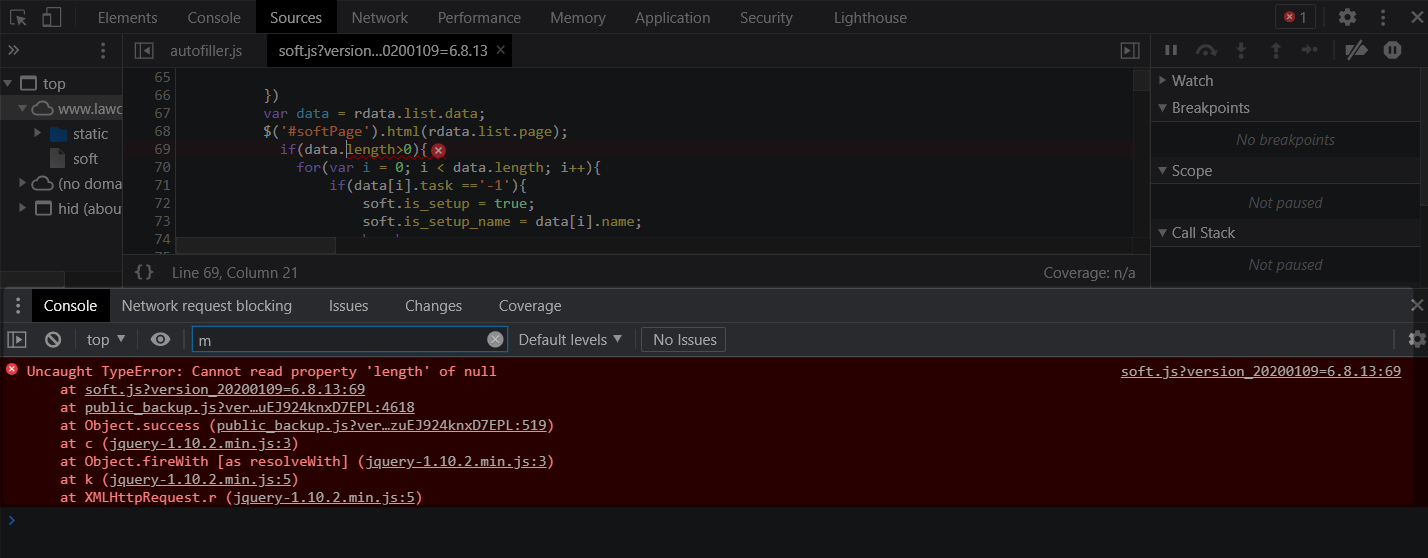This screenshot has width=1428, height=558.
Task: Click the console filter input field
Action: (340, 340)
